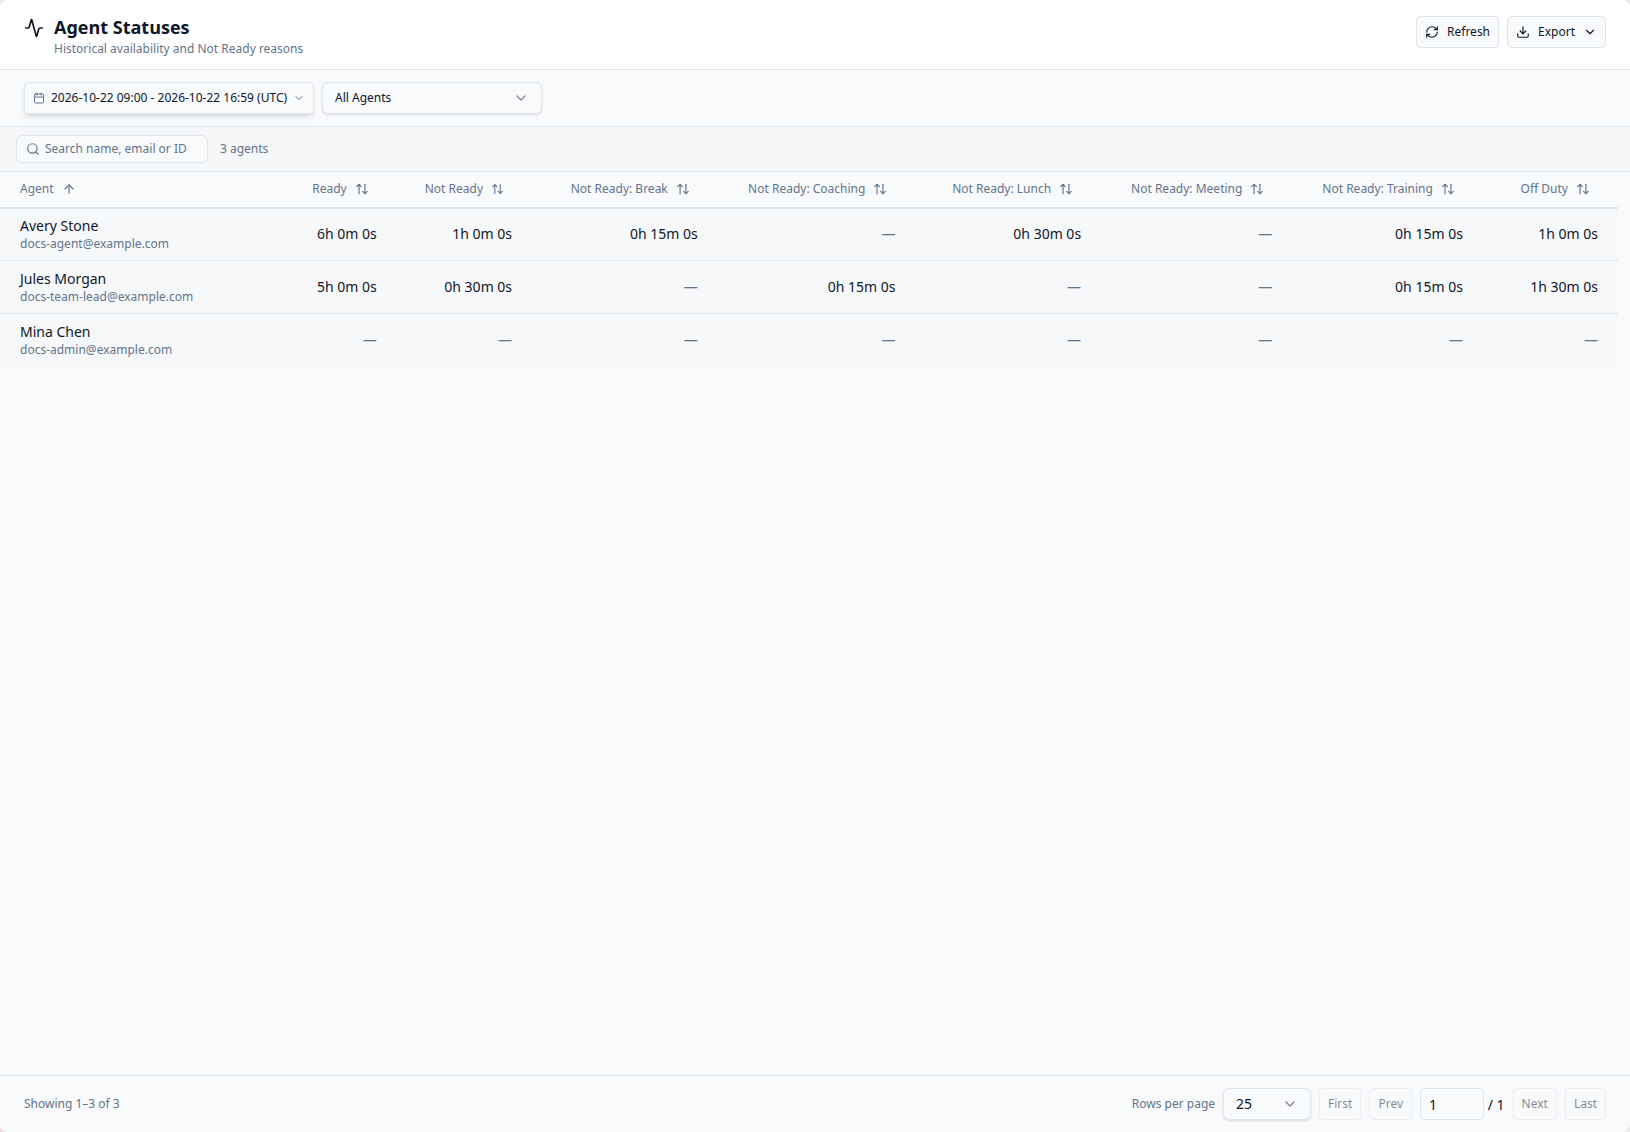The image size is (1630, 1132).
Task: Click email docs-admin@example.com
Action: pos(96,350)
